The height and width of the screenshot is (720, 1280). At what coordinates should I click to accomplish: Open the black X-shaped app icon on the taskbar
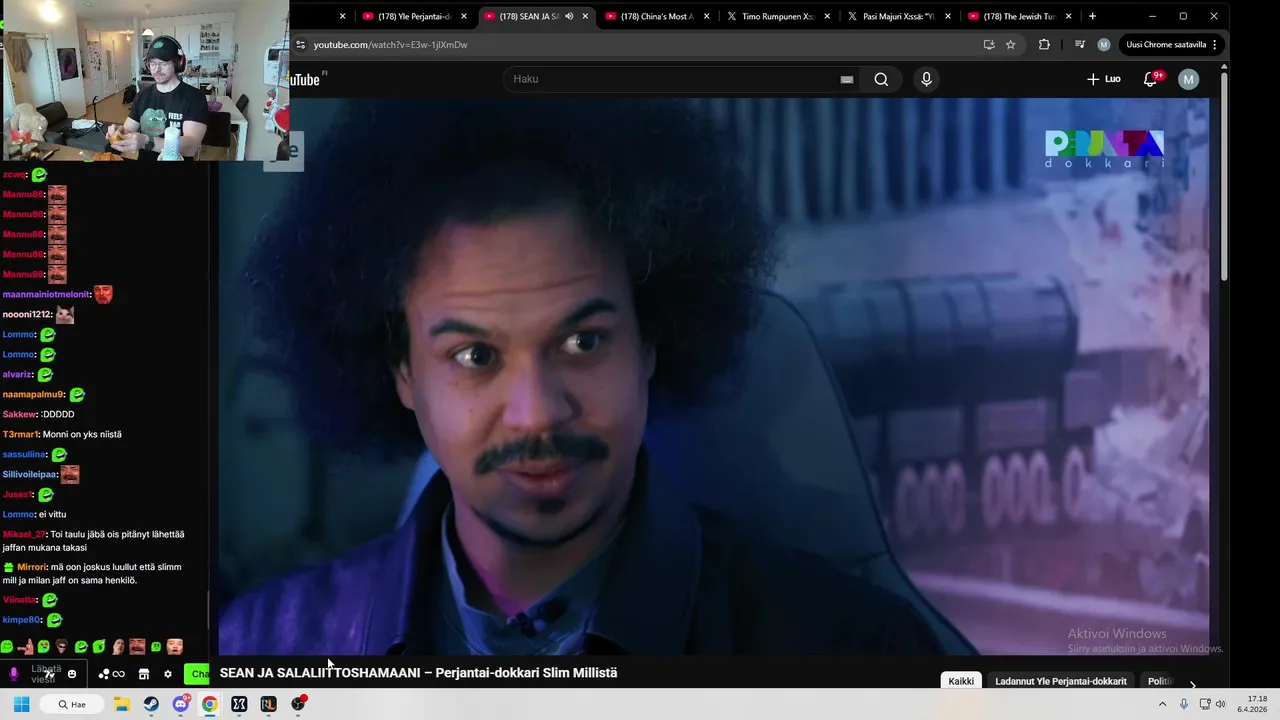pyautogui.click(x=239, y=704)
